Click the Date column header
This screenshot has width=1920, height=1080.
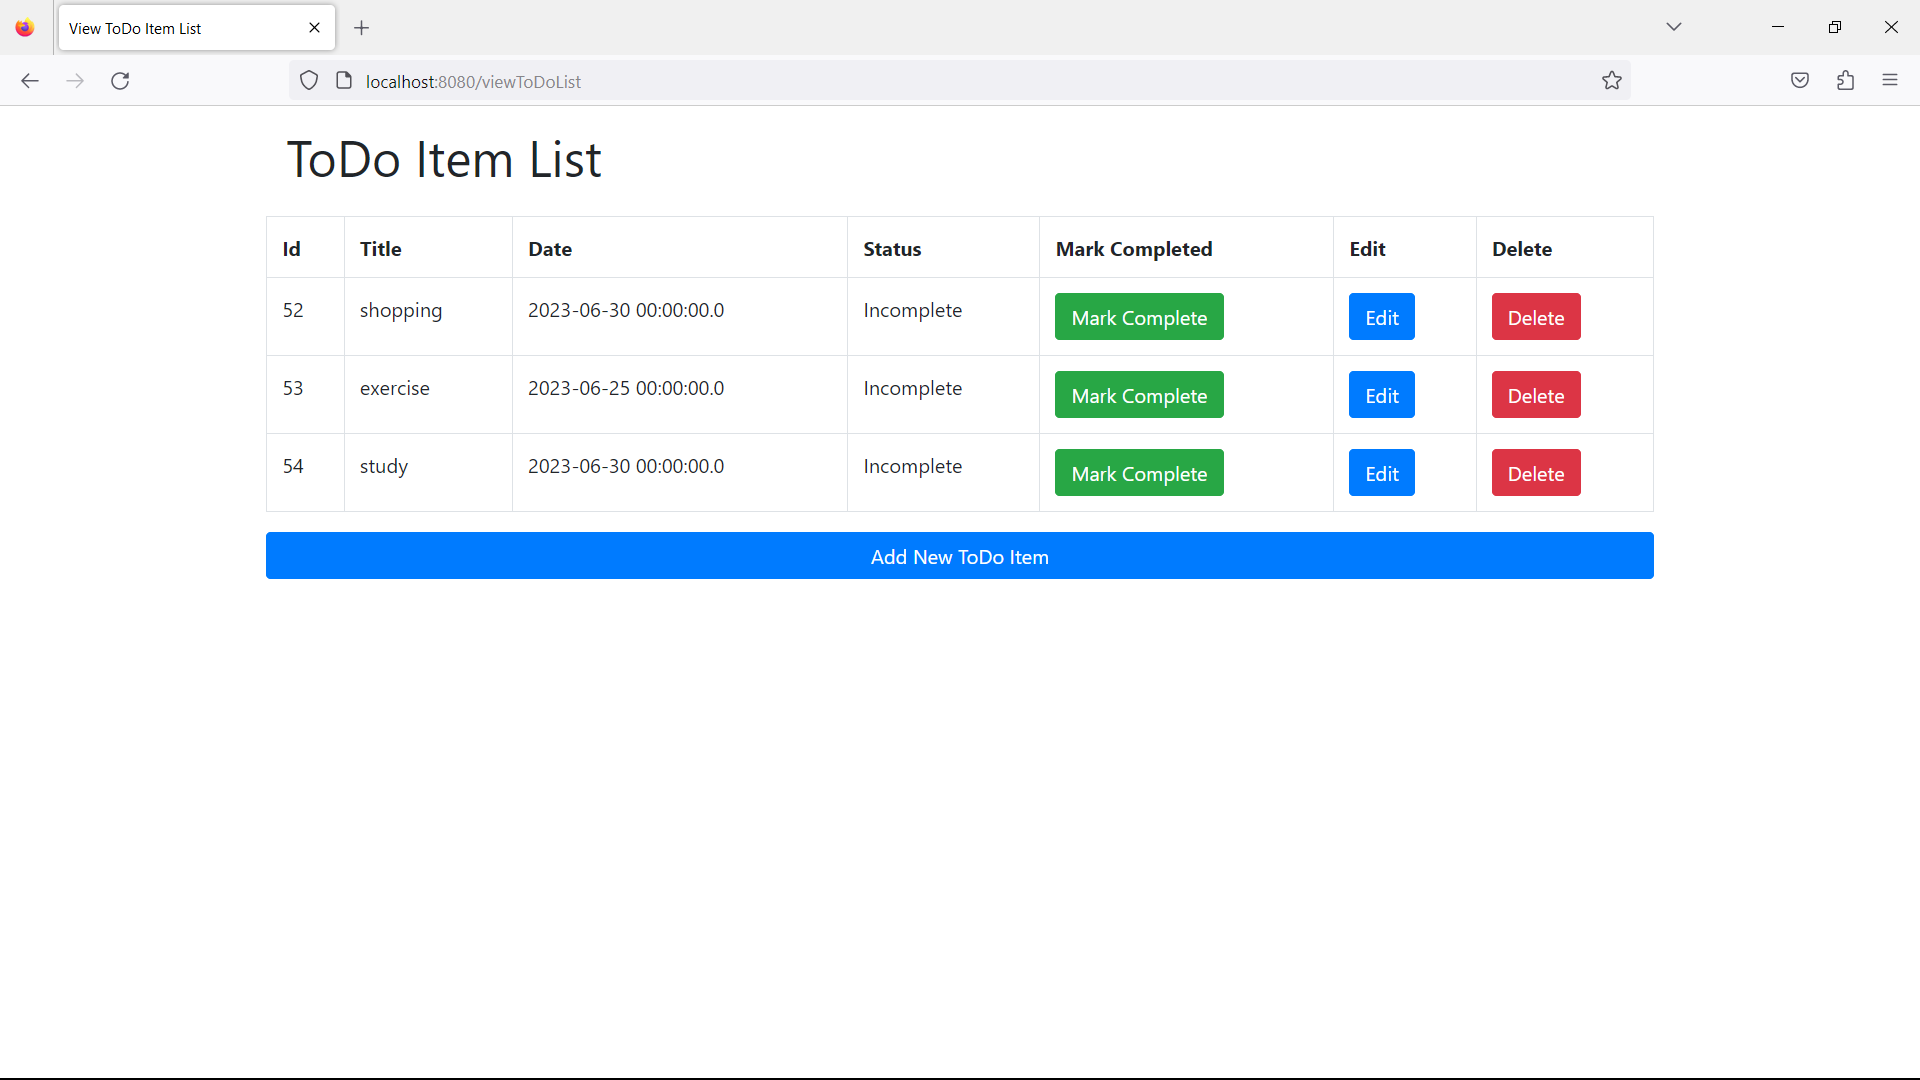pyautogui.click(x=680, y=248)
